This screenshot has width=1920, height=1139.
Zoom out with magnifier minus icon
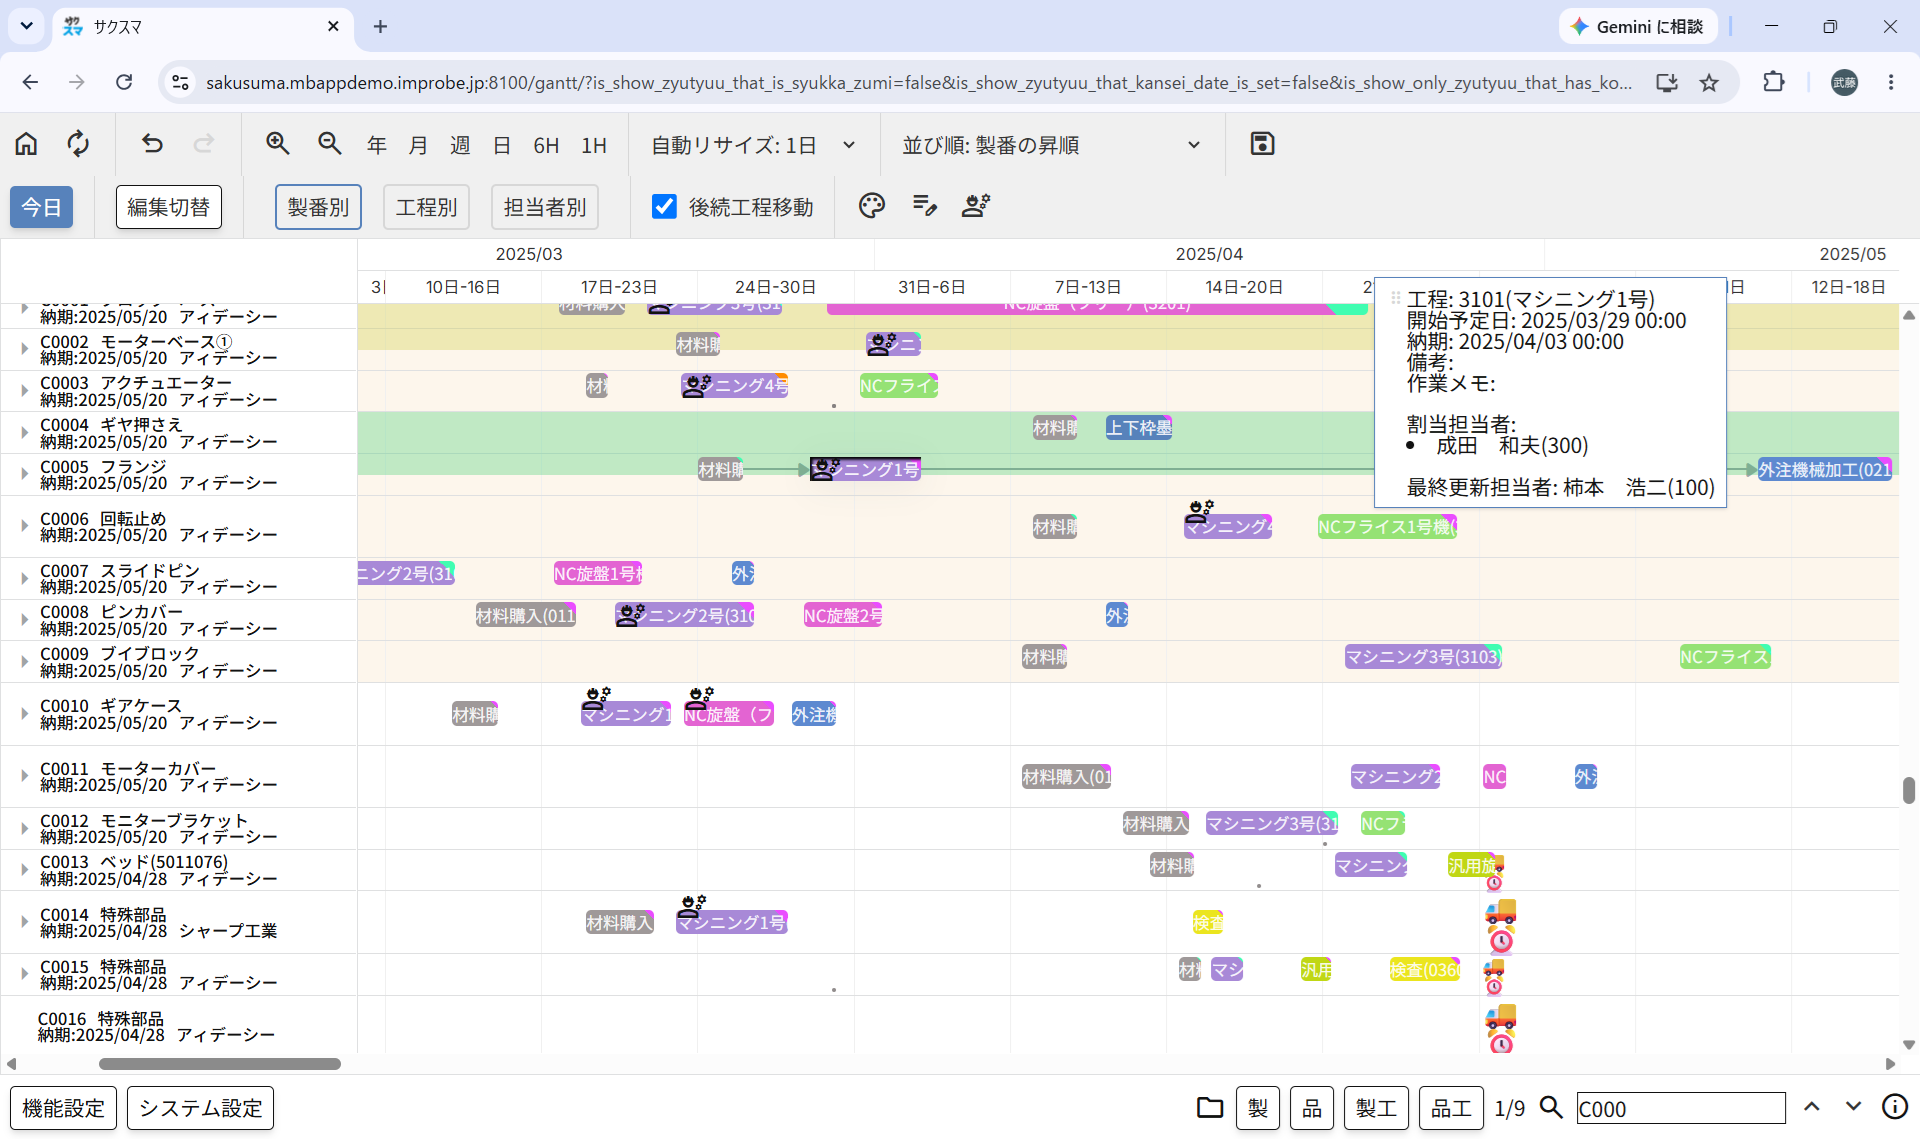tap(330, 145)
